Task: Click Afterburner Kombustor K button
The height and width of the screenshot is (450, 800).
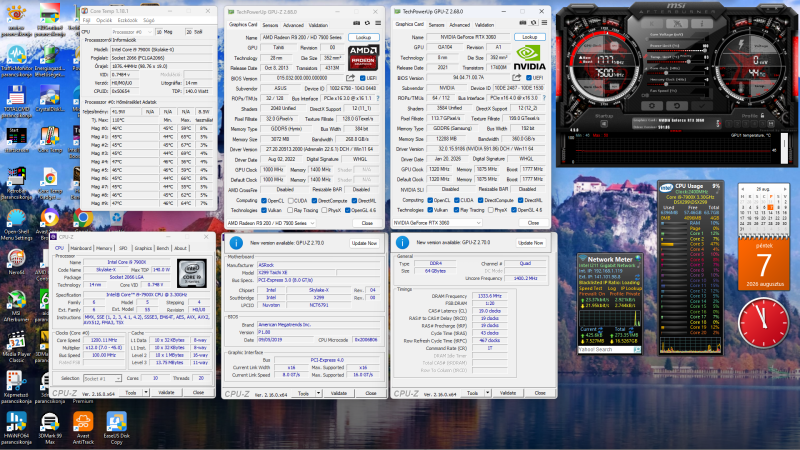Action: (652, 23)
